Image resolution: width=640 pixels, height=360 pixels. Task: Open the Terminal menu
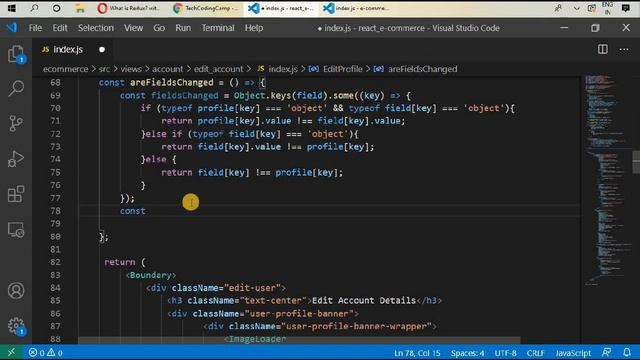(x=218, y=28)
